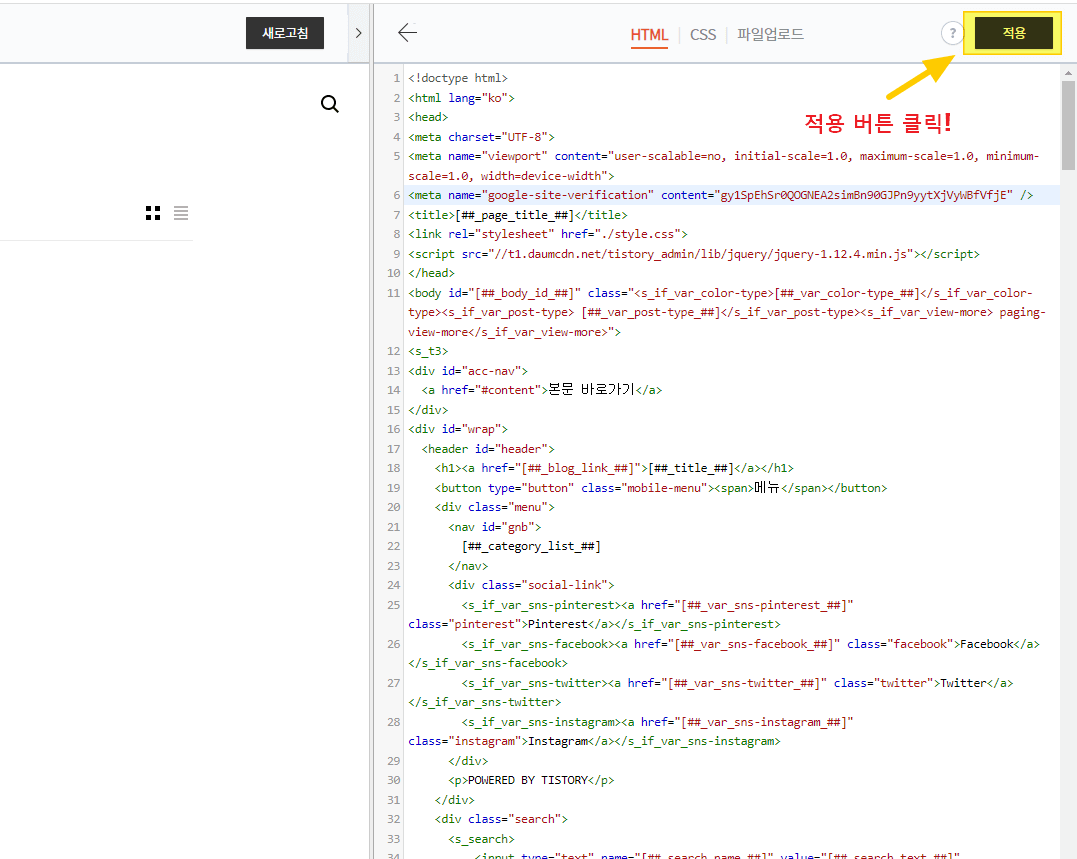Viewport: 1077px width, 859px height.
Task: Click the <head> line
Action: pos(428,117)
